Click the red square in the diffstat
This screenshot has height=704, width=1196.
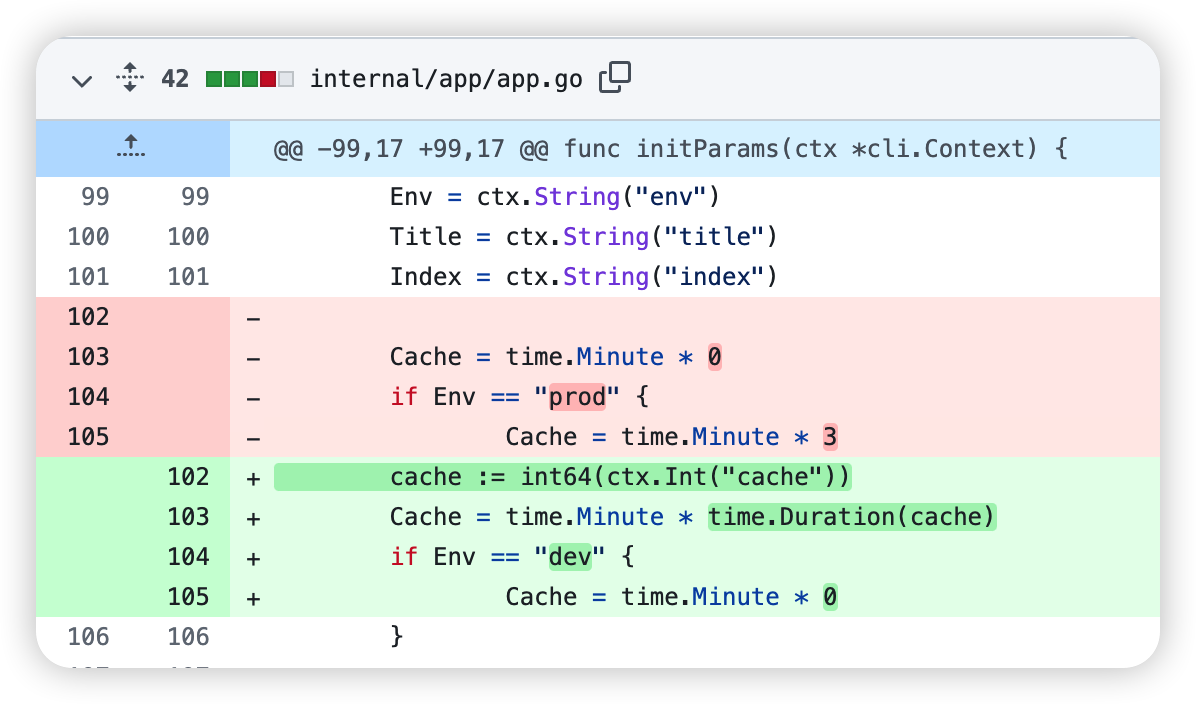[267, 79]
